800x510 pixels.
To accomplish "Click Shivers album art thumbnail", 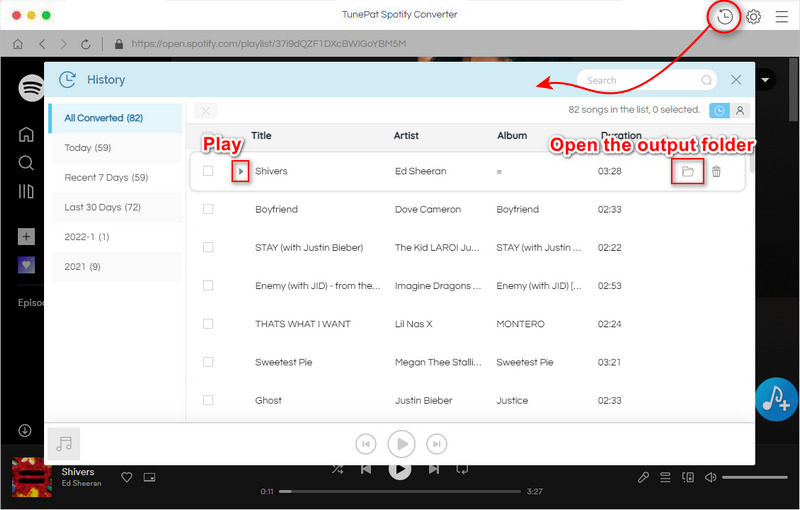I will click(32, 477).
